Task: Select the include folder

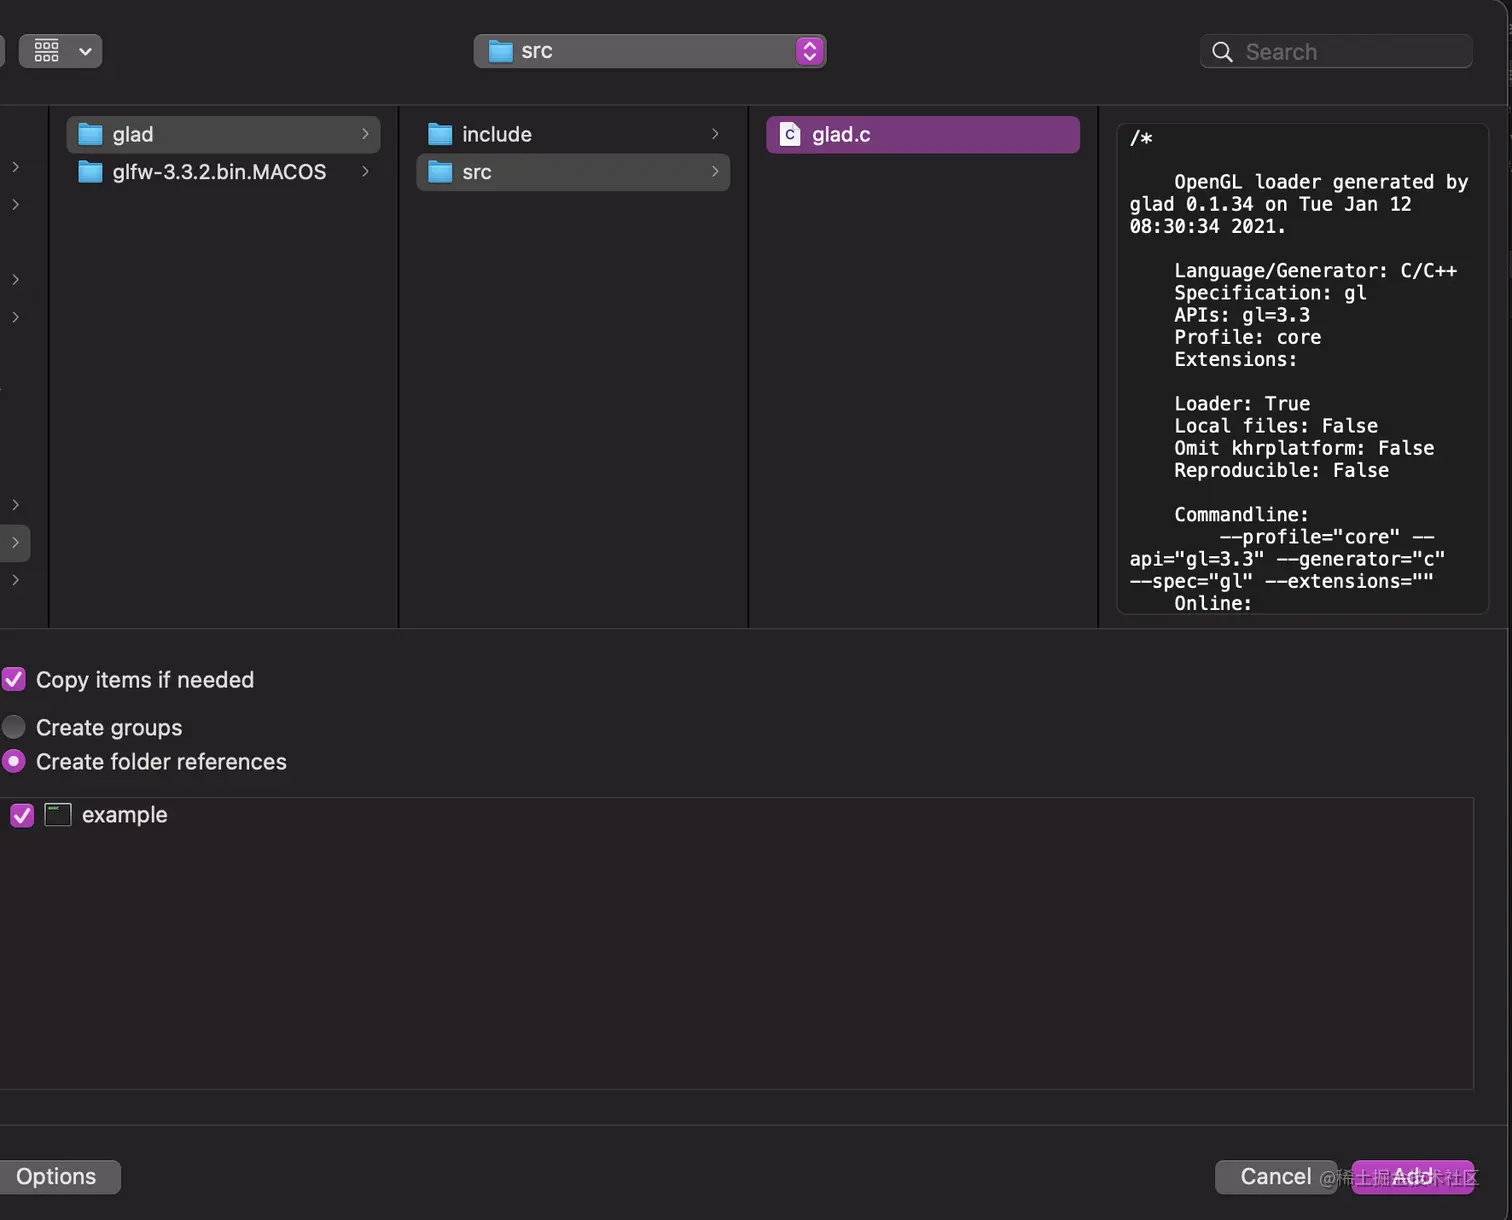Action: click(573, 134)
